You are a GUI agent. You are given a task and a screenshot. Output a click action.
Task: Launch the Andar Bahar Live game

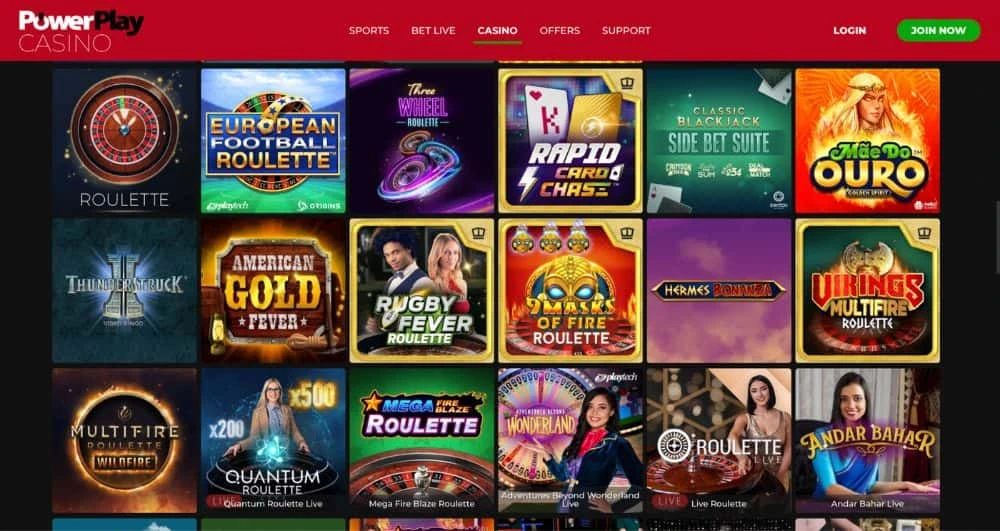tap(867, 440)
